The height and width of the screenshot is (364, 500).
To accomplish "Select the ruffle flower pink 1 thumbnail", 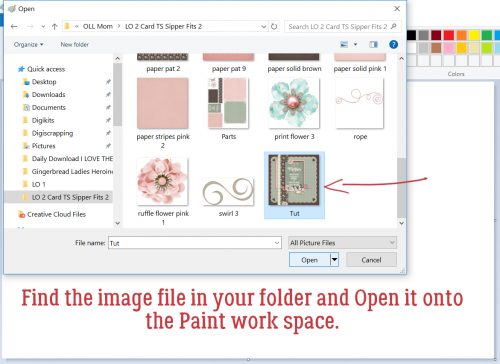I will tap(163, 181).
